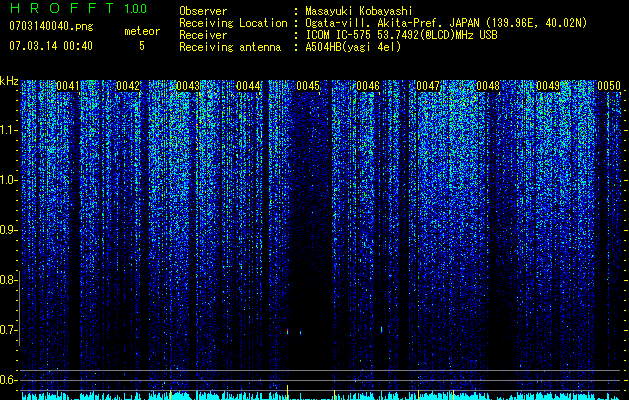Click the 0049 time marker
Image resolution: width=629 pixels, height=400 pixels.
(x=548, y=86)
